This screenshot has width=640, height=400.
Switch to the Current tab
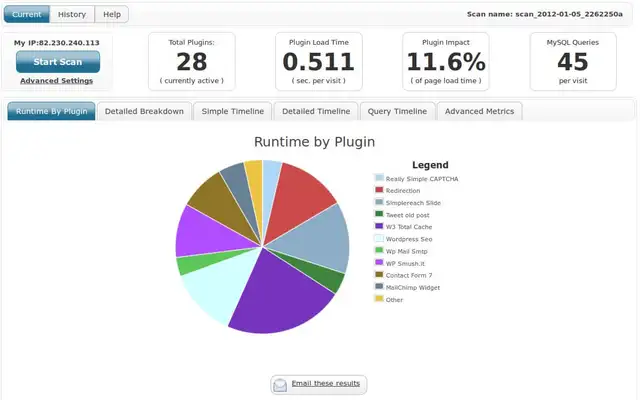pyautogui.click(x=27, y=14)
